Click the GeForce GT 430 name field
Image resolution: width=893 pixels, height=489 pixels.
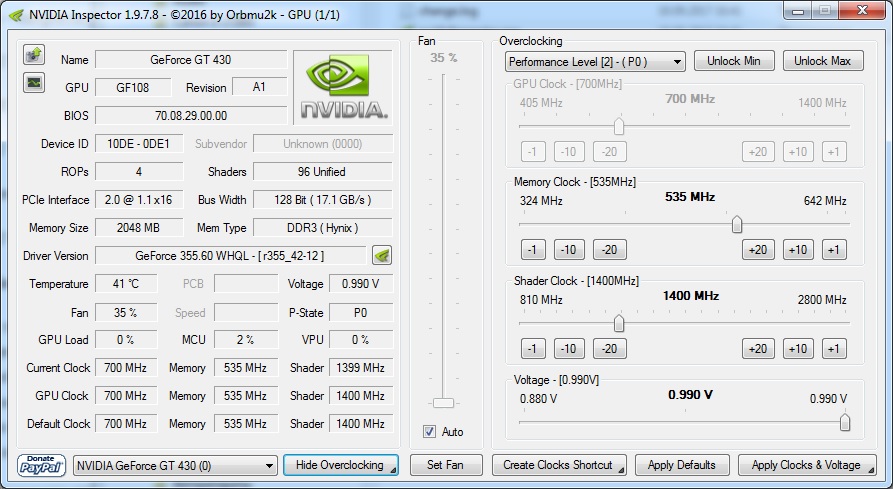[191, 59]
